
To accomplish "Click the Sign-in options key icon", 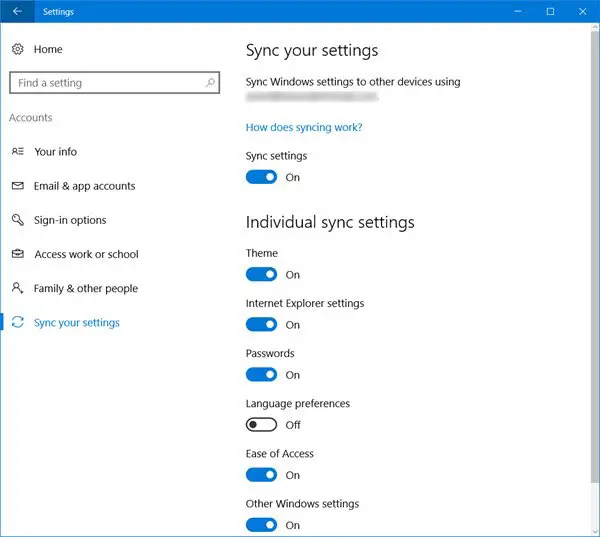I will [17, 220].
